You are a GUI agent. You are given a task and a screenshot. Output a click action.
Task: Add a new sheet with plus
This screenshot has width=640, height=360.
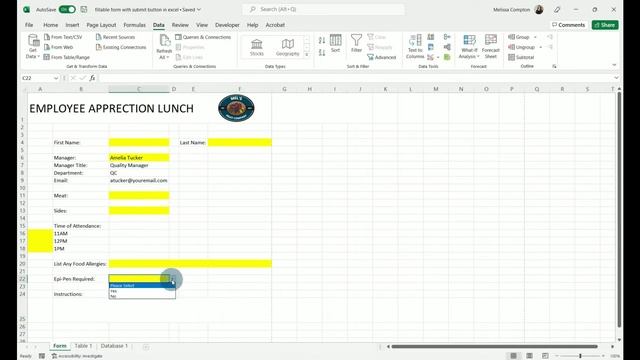coord(146,347)
